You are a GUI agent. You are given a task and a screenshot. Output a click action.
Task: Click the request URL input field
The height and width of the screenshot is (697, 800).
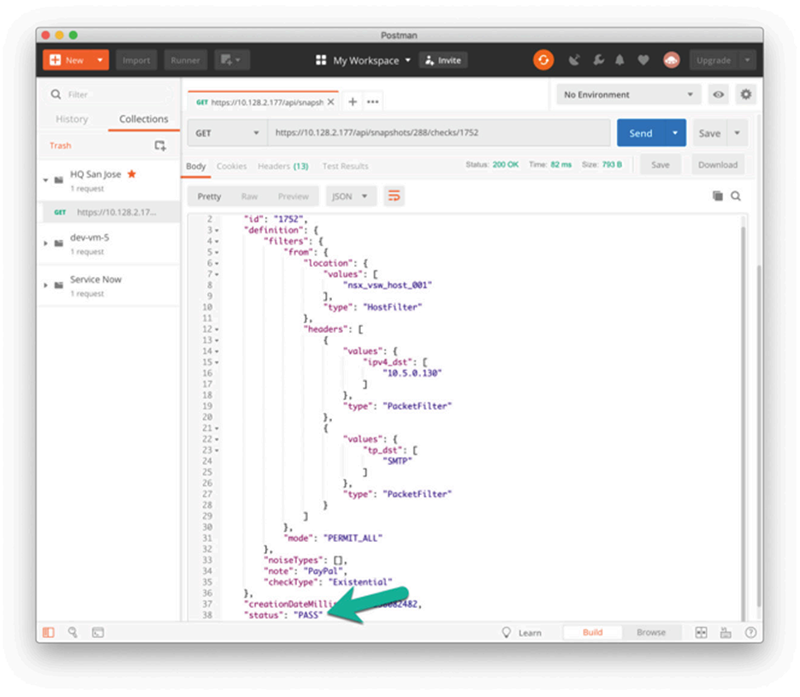[438, 133]
